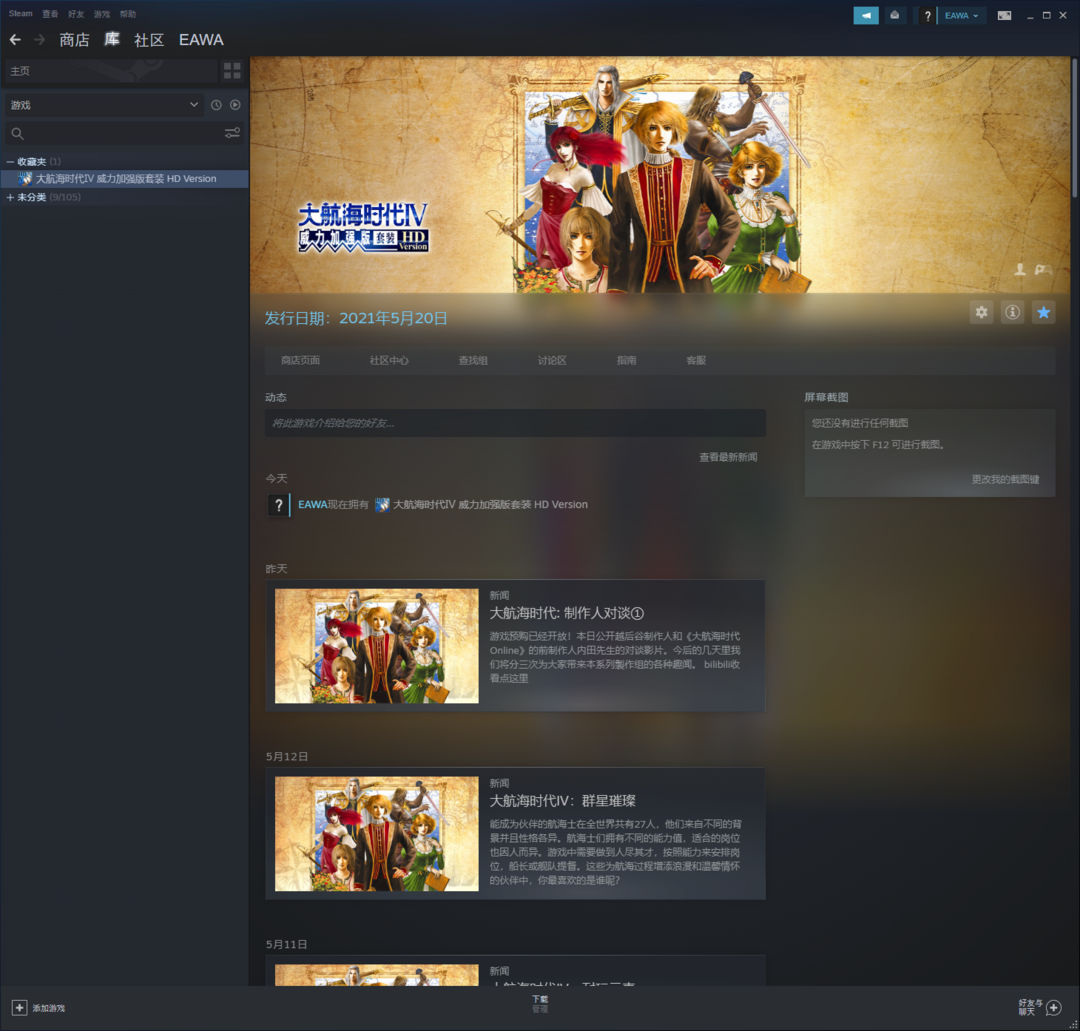This screenshot has width=1080, height=1031.
Task: Open the 制作人对谈① news thumbnail
Action: 376,646
